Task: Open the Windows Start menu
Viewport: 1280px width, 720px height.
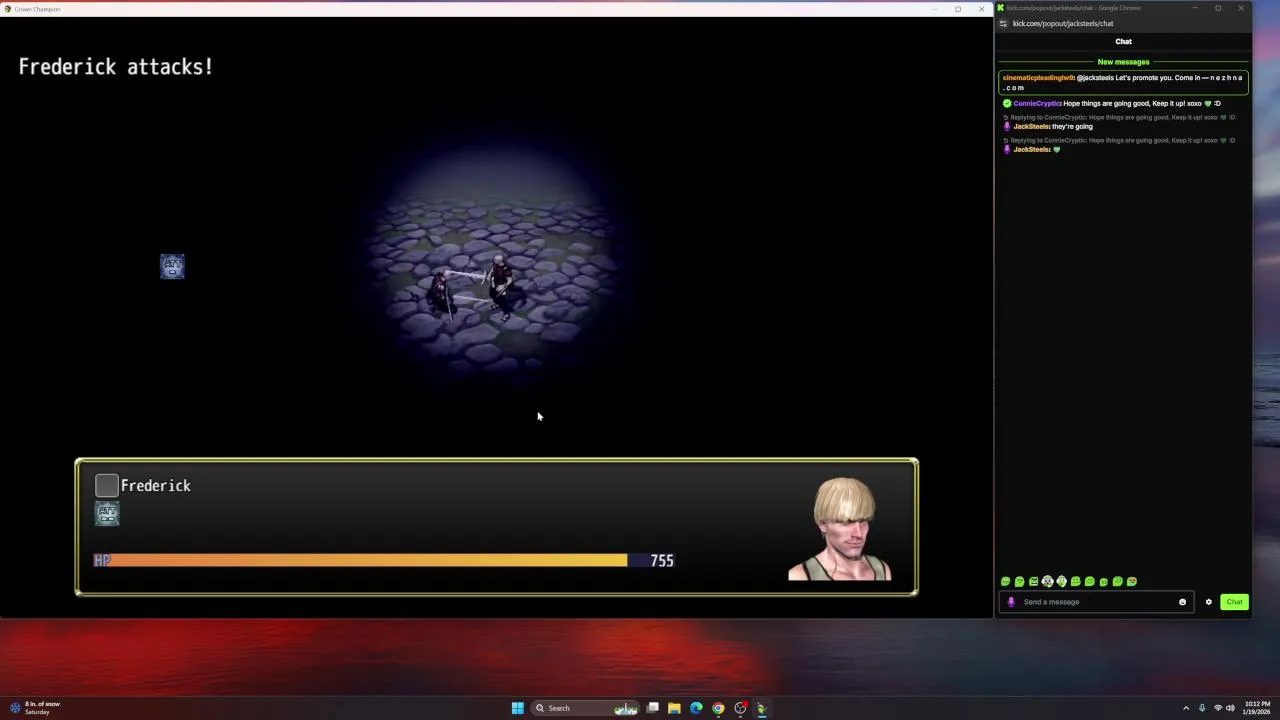Action: pos(517,708)
